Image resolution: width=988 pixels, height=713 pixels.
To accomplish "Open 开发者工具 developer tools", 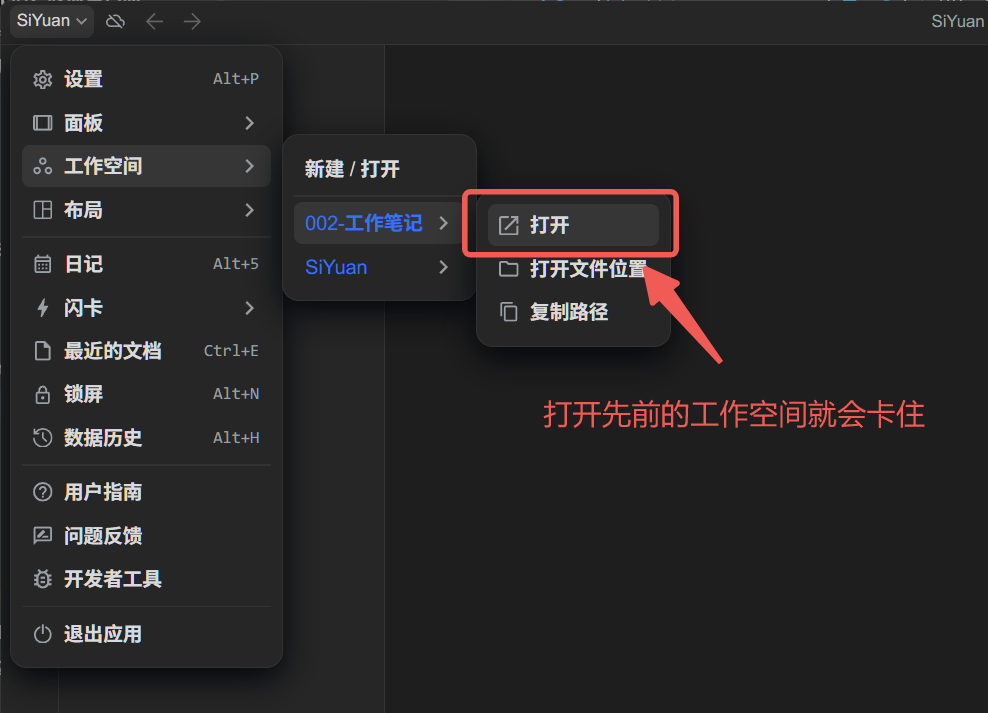I will (146, 579).
